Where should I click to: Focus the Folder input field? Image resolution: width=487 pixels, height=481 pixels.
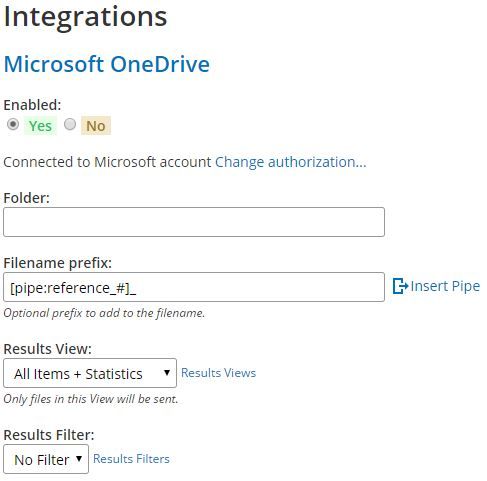point(194,222)
